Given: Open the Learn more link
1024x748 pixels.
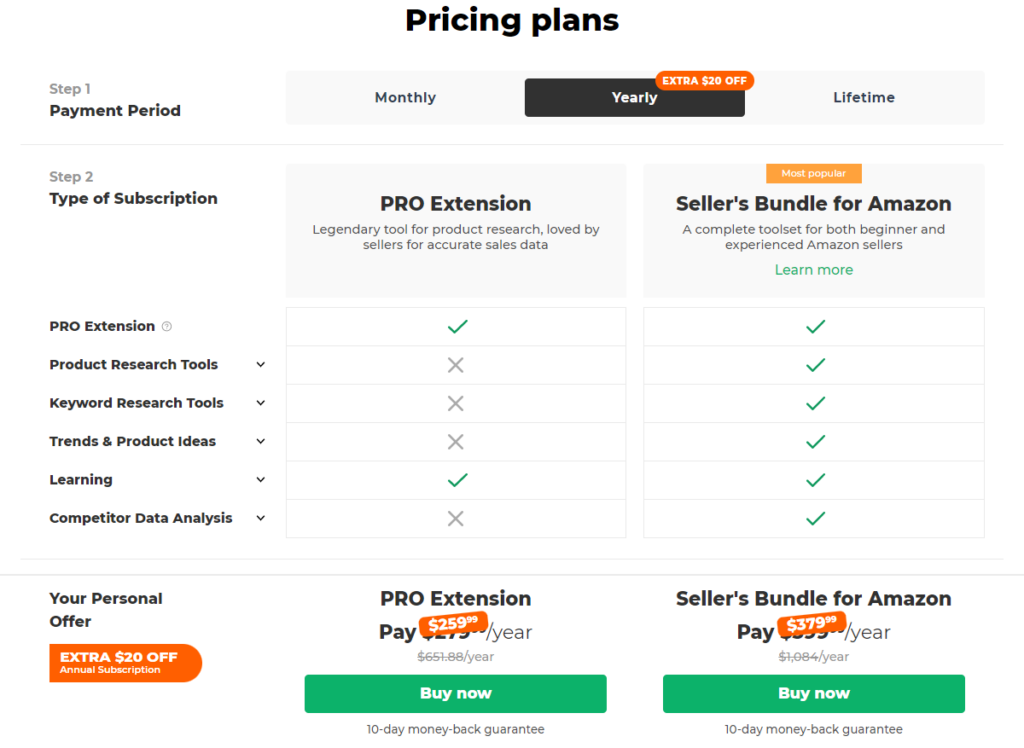Looking at the screenshot, I should (814, 270).
